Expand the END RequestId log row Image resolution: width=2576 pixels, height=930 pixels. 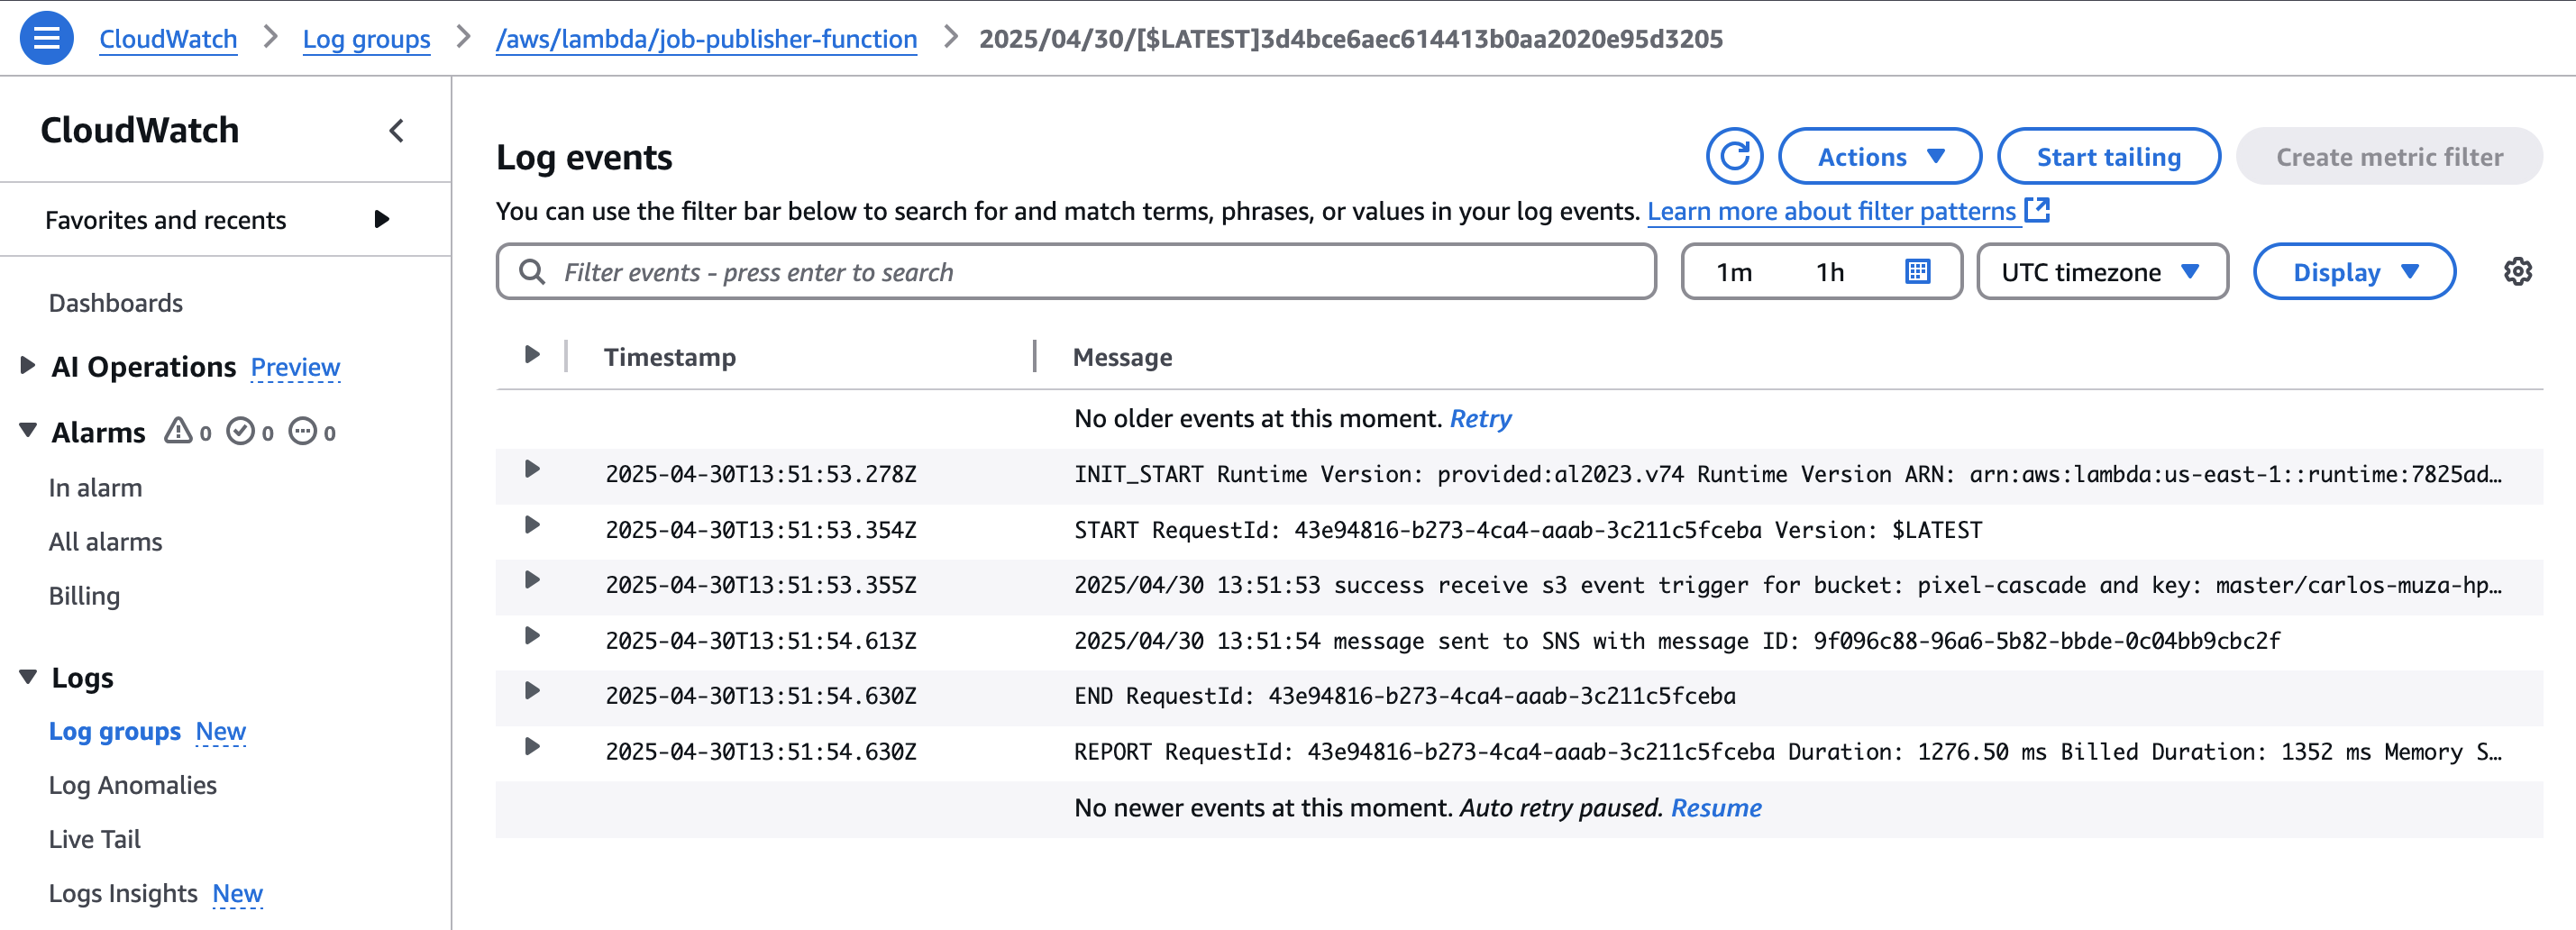click(x=532, y=692)
